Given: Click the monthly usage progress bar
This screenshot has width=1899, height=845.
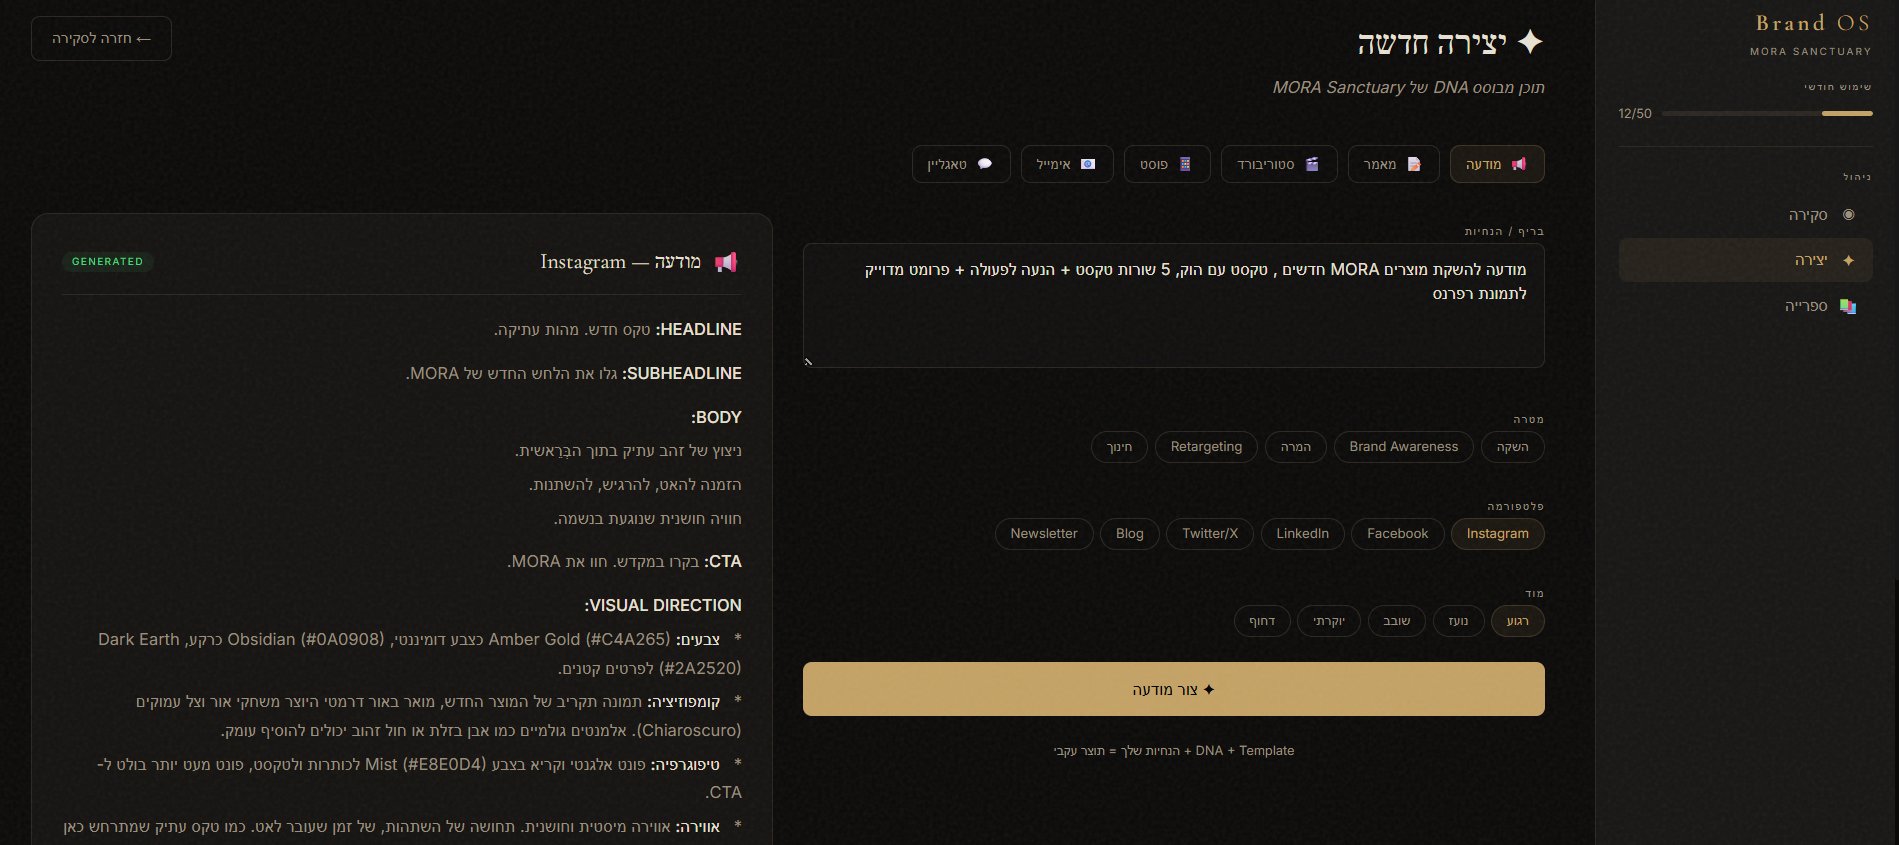Looking at the screenshot, I should tap(1766, 114).
